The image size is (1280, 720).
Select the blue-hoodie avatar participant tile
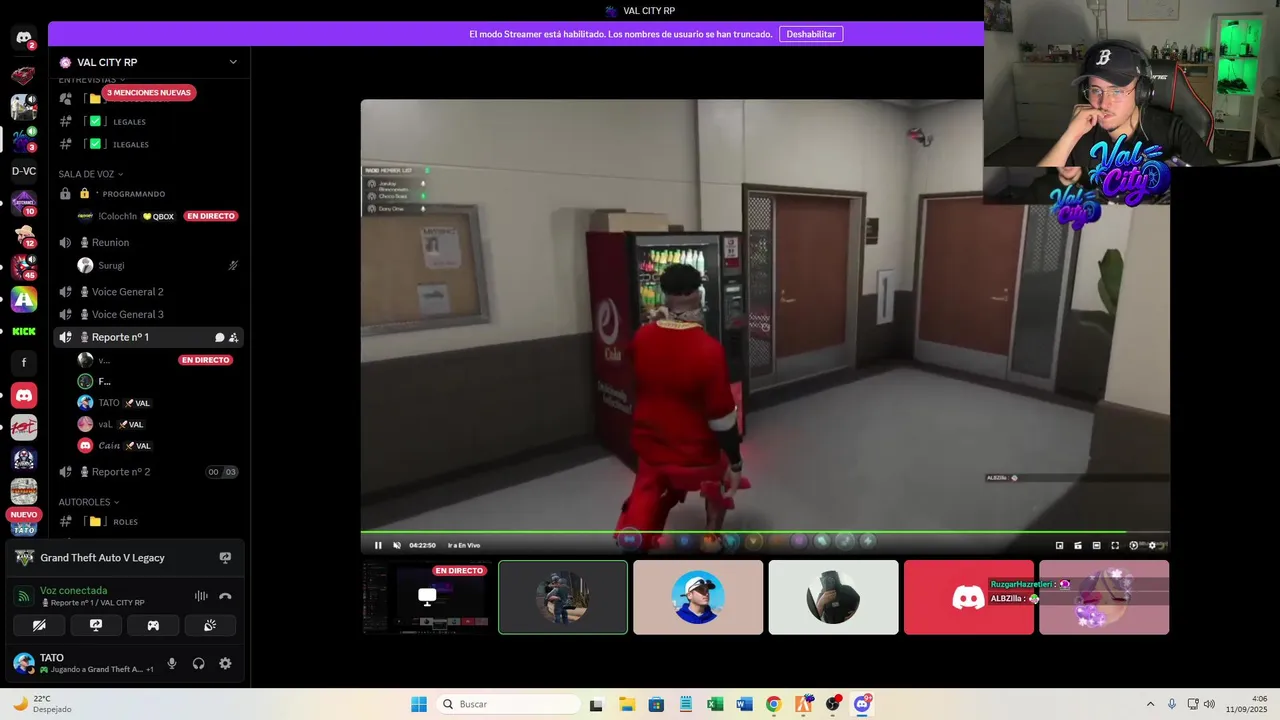tap(698, 597)
